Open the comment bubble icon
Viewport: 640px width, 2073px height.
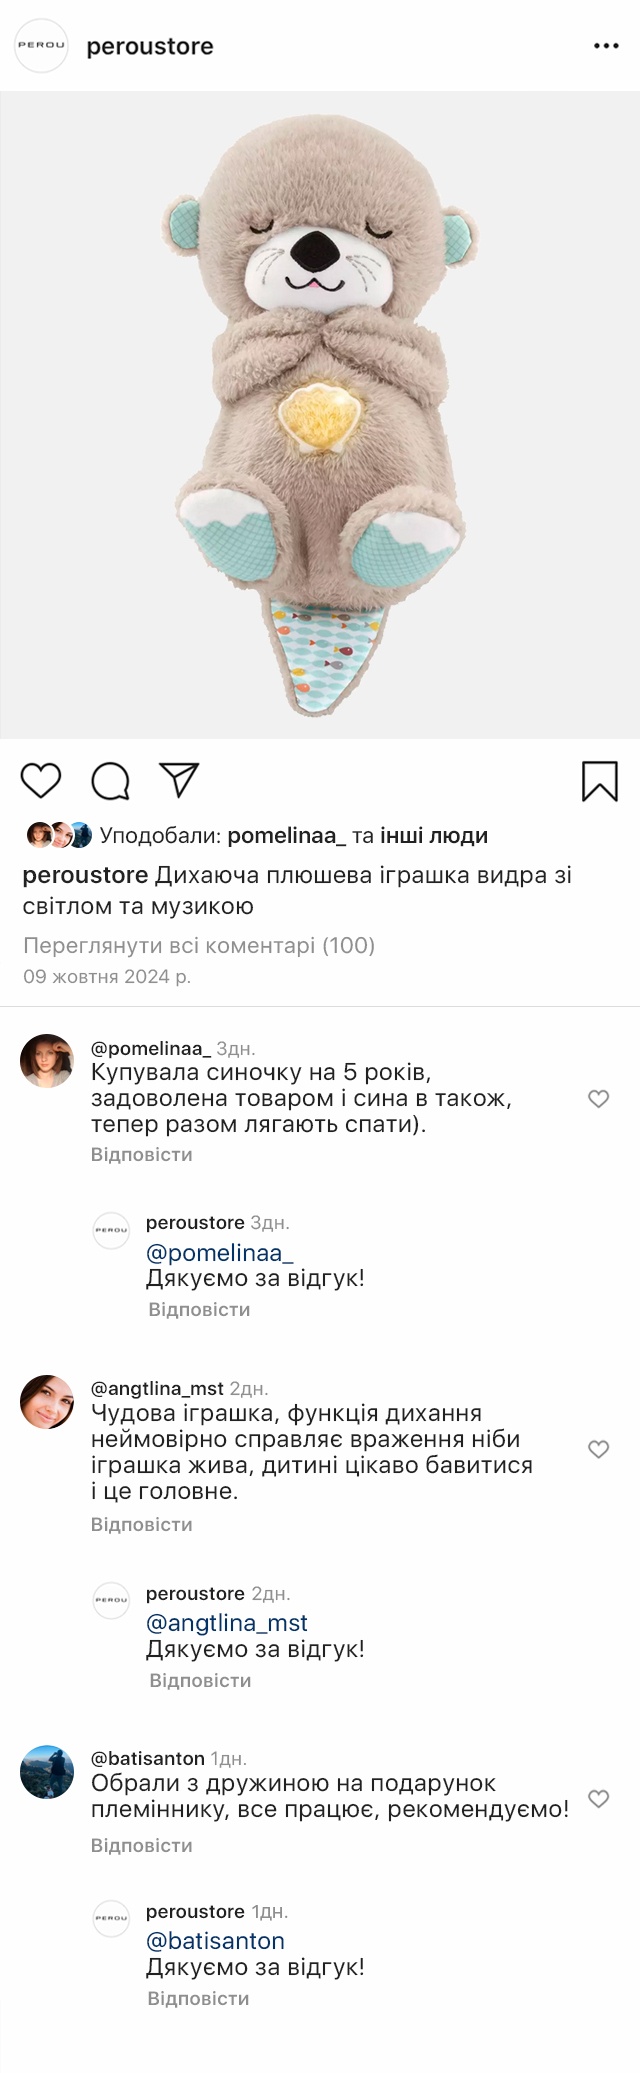110,781
